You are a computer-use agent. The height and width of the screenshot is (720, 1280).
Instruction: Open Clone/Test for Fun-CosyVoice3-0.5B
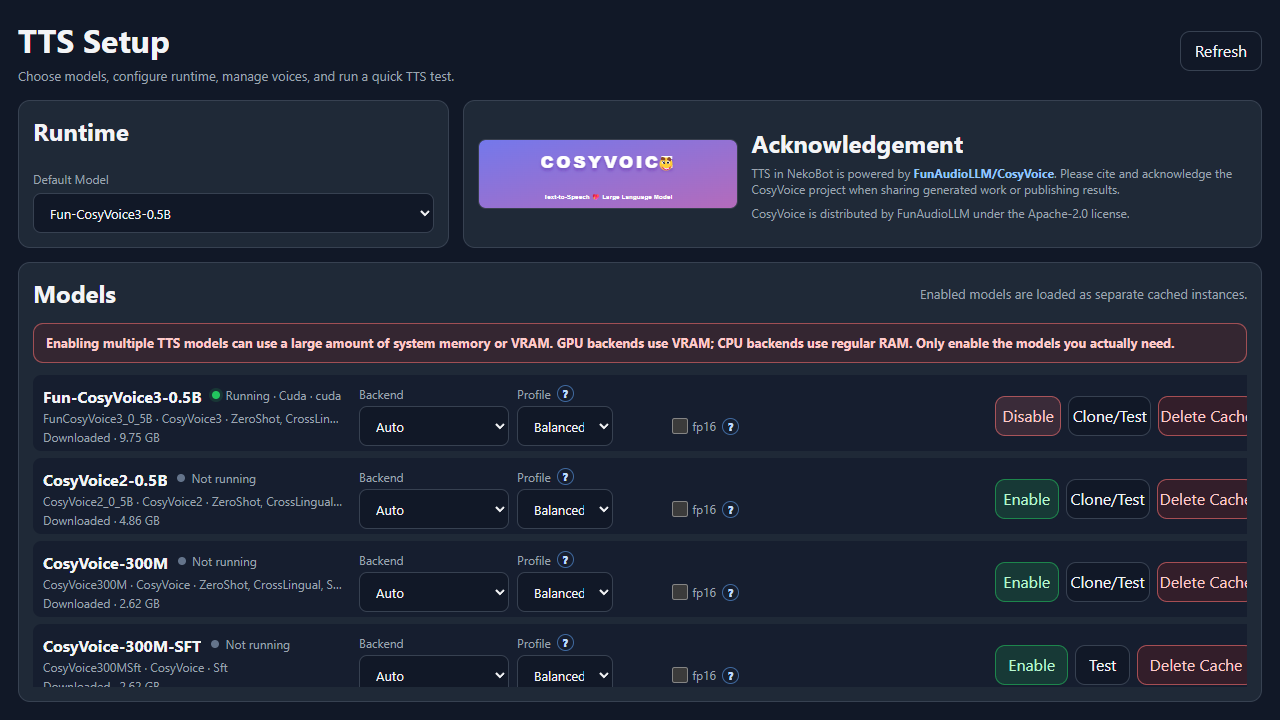[1109, 416]
